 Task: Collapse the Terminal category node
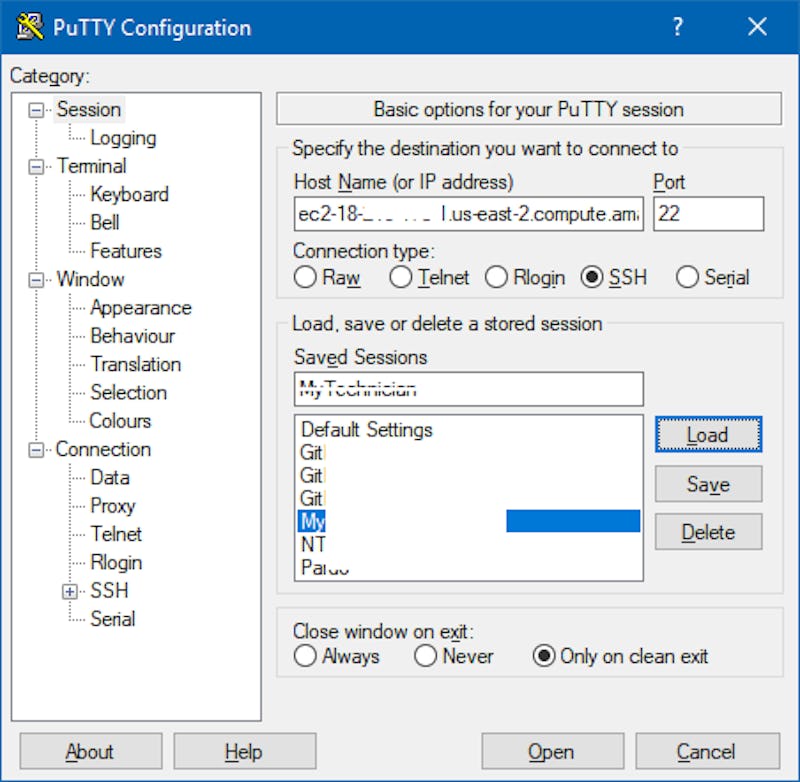(37, 167)
